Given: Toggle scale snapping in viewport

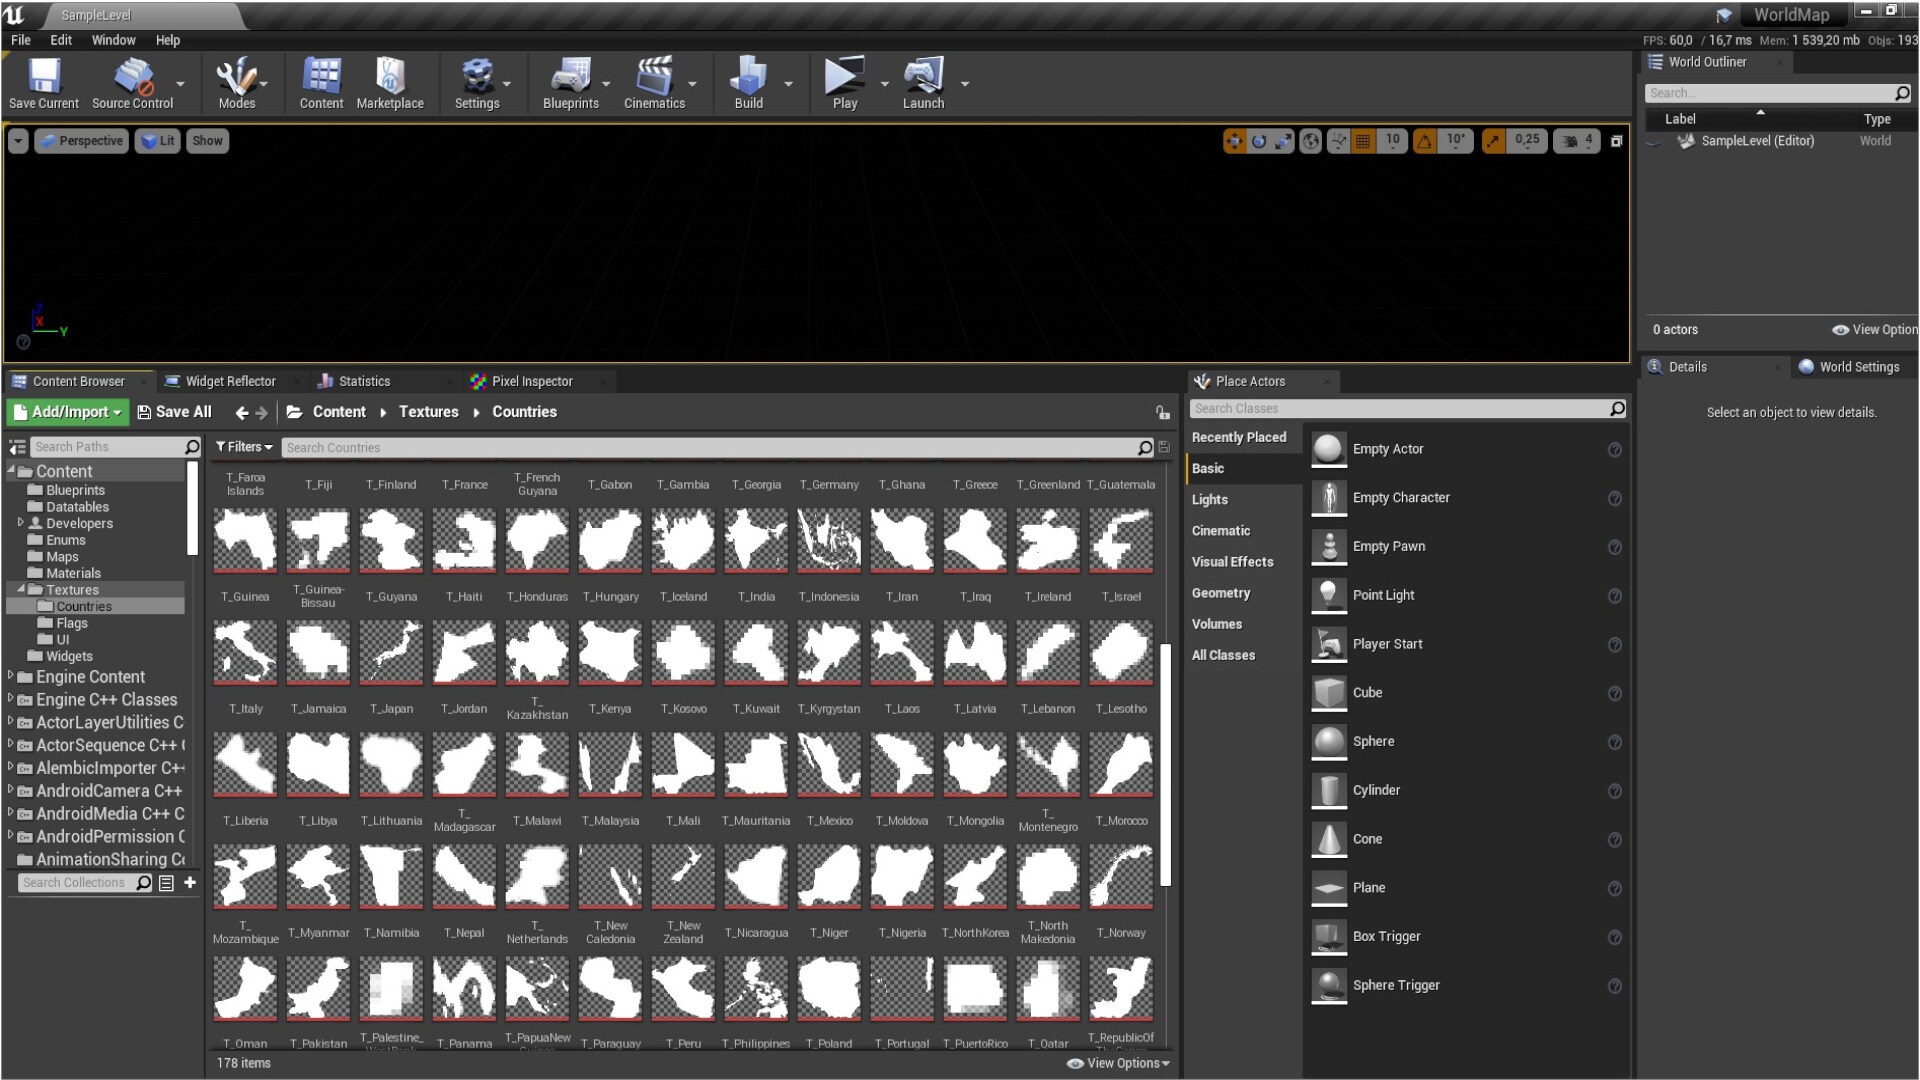Looking at the screenshot, I should click(x=1493, y=141).
